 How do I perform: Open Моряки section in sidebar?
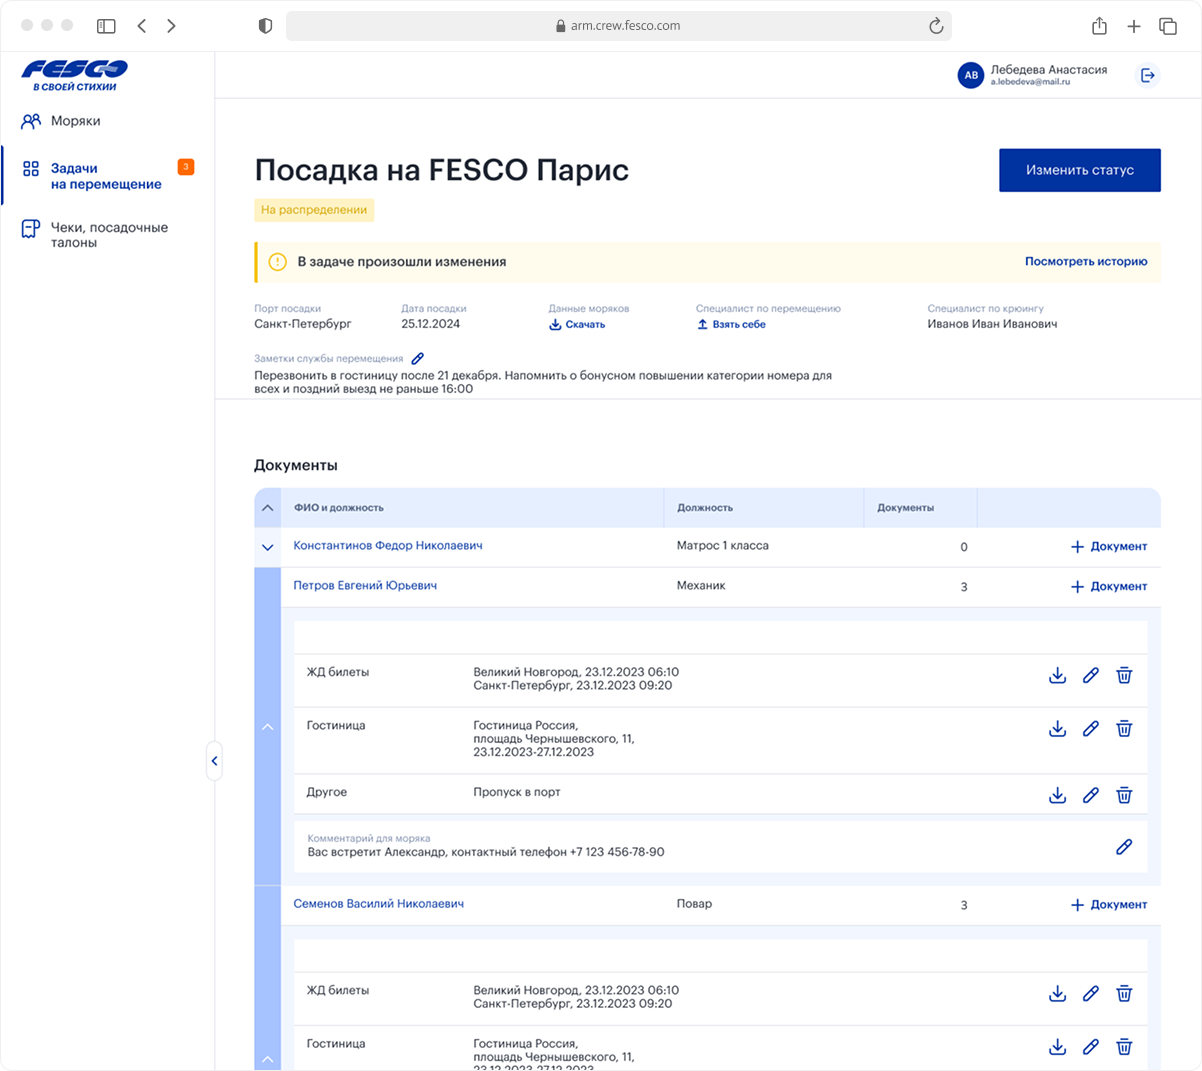(76, 121)
